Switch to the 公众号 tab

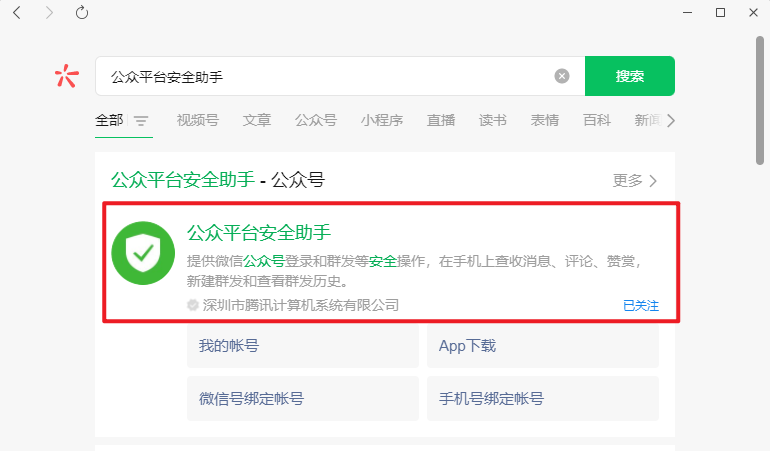pos(316,120)
